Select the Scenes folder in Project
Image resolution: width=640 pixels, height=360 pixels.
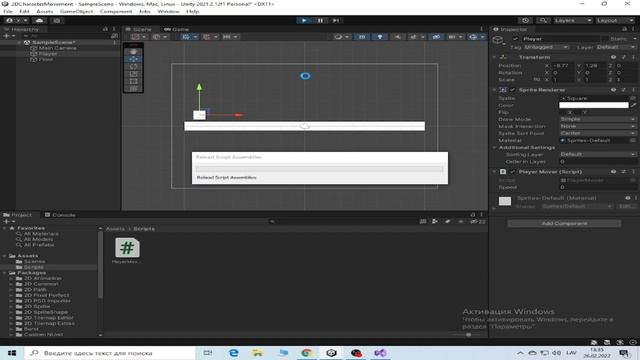click(x=34, y=261)
